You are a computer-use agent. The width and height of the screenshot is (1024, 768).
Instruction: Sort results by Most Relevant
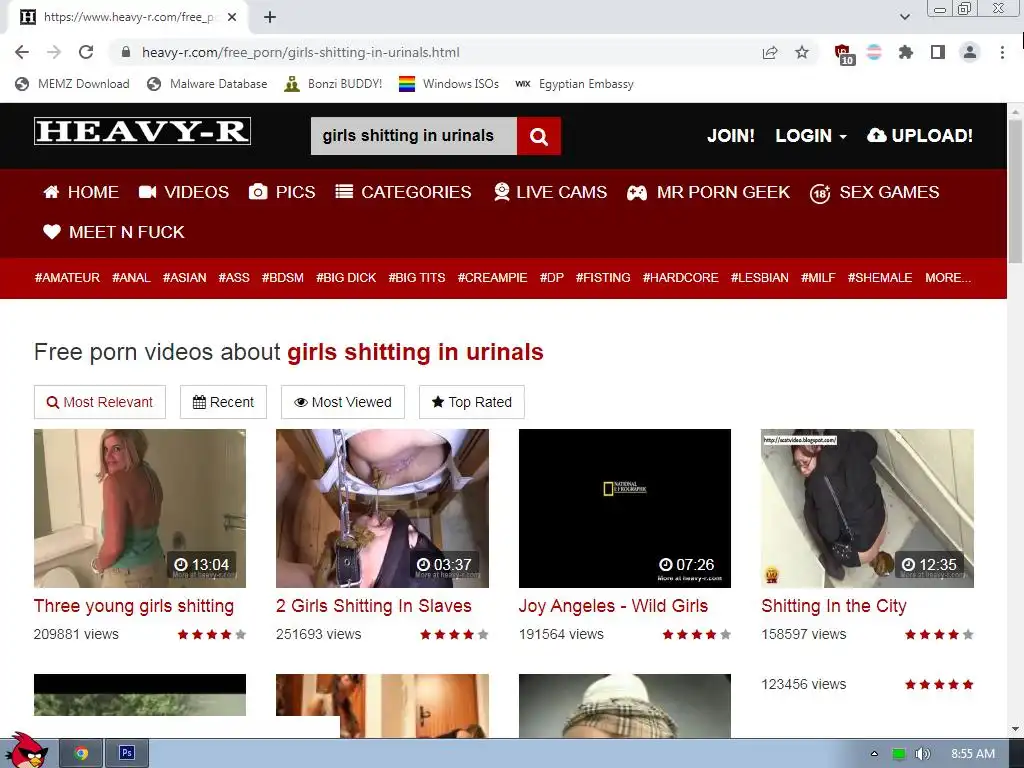pos(100,402)
